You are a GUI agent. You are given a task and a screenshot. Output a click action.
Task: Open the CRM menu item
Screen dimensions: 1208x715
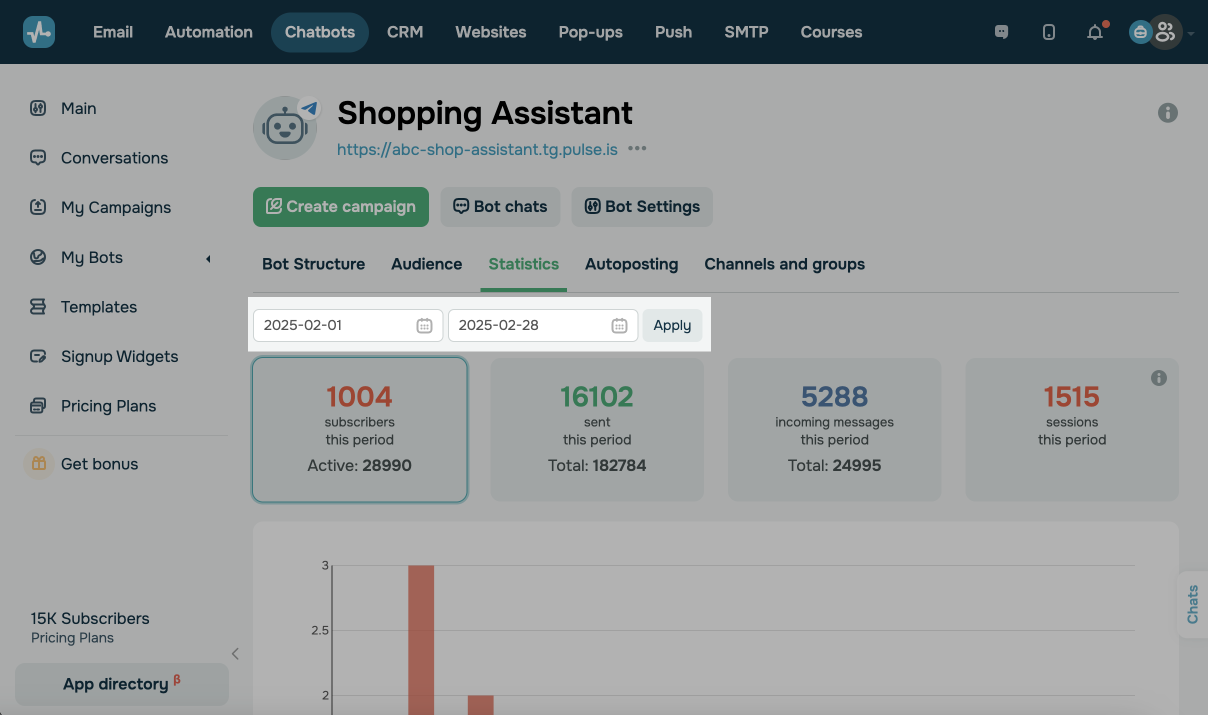(405, 32)
